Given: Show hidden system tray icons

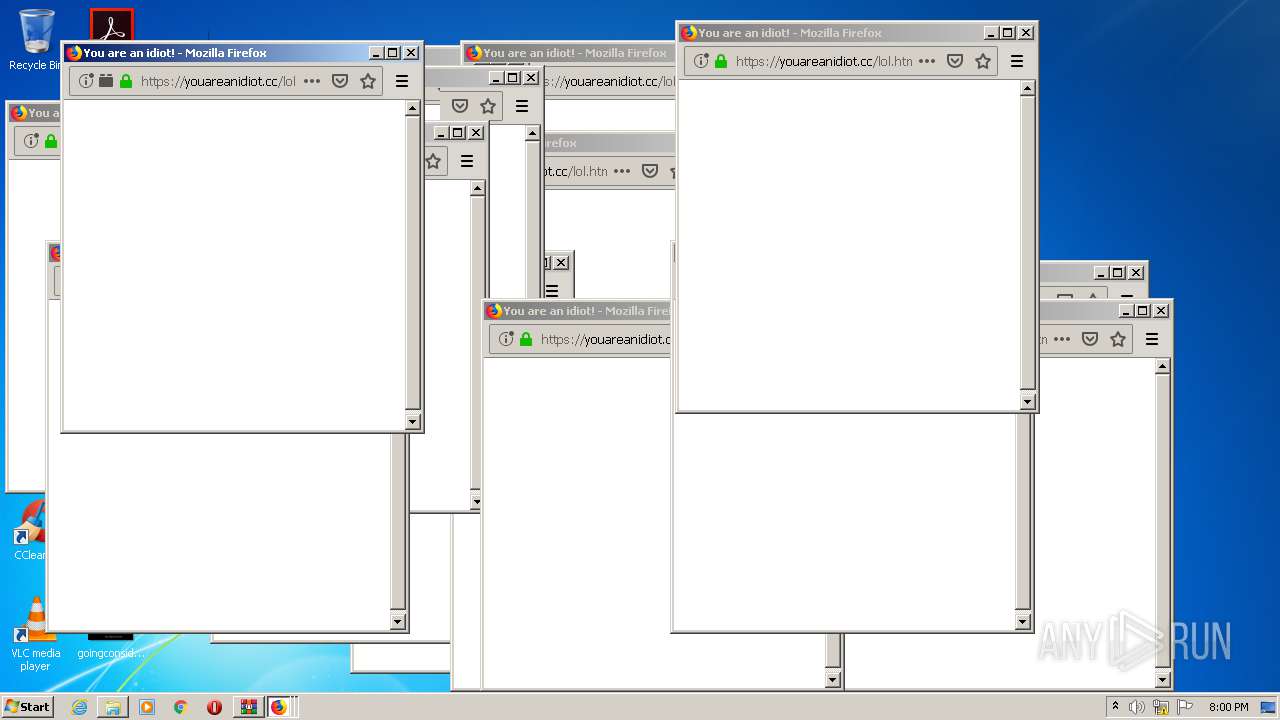Looking at the screenshot, I should (x=1115, y=707).
